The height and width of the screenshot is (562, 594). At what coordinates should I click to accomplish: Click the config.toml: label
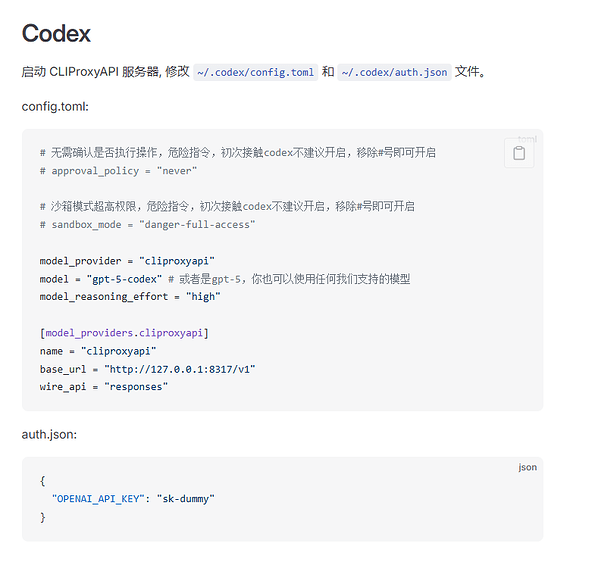click(55, 106)
